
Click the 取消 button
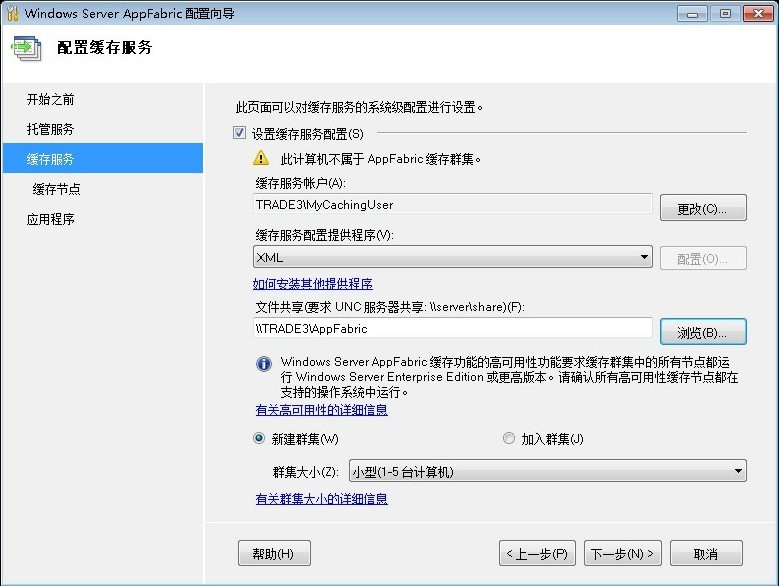click(x=706, y=553)
